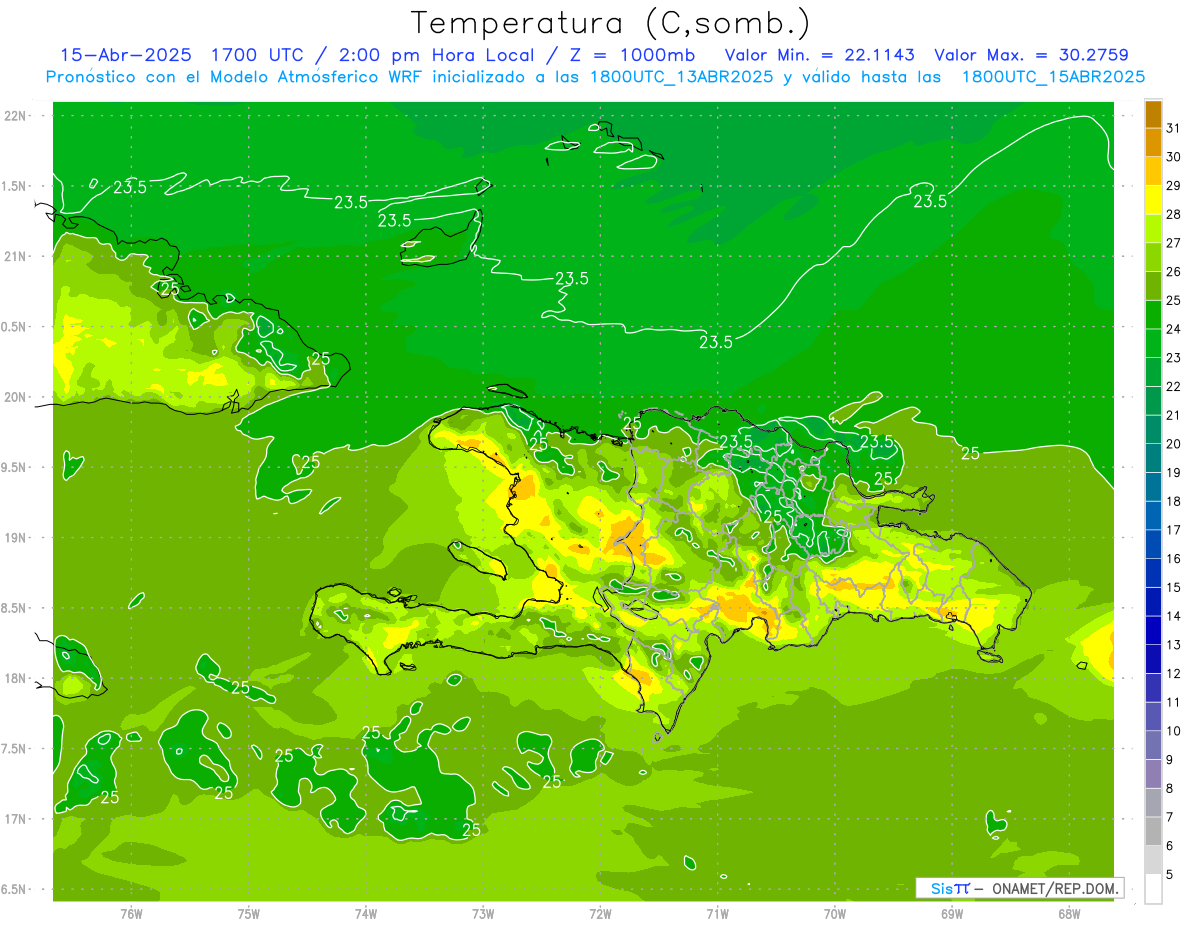This screenshot has width=1200, height=927.
Task: Pick the gray swatch between 6 and 7
Action: click(1153, 832)
